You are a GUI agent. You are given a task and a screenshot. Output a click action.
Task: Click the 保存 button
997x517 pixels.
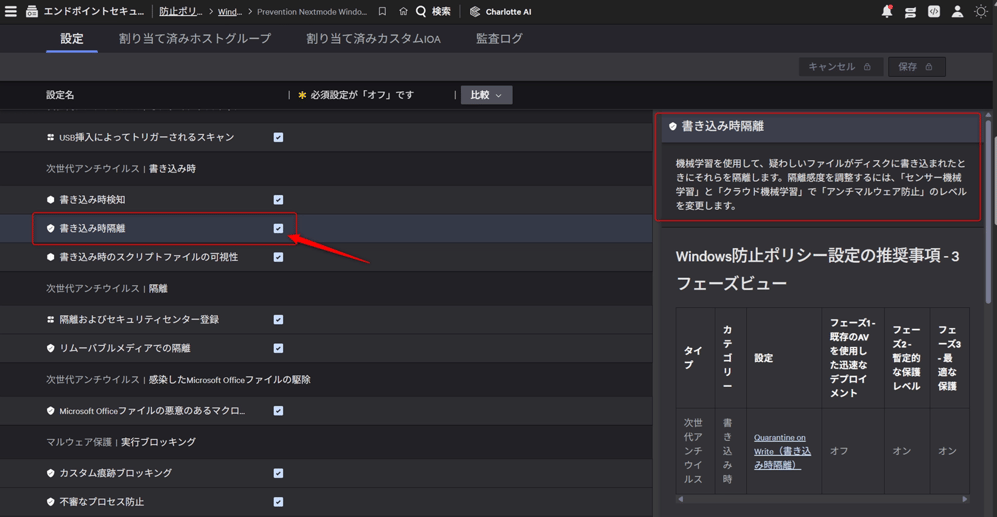tap(916, 67)
